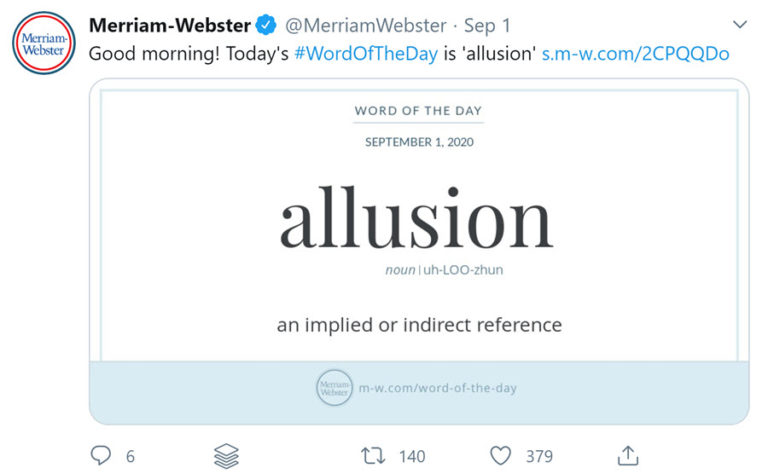Share the tweet using upload icon

627,456
